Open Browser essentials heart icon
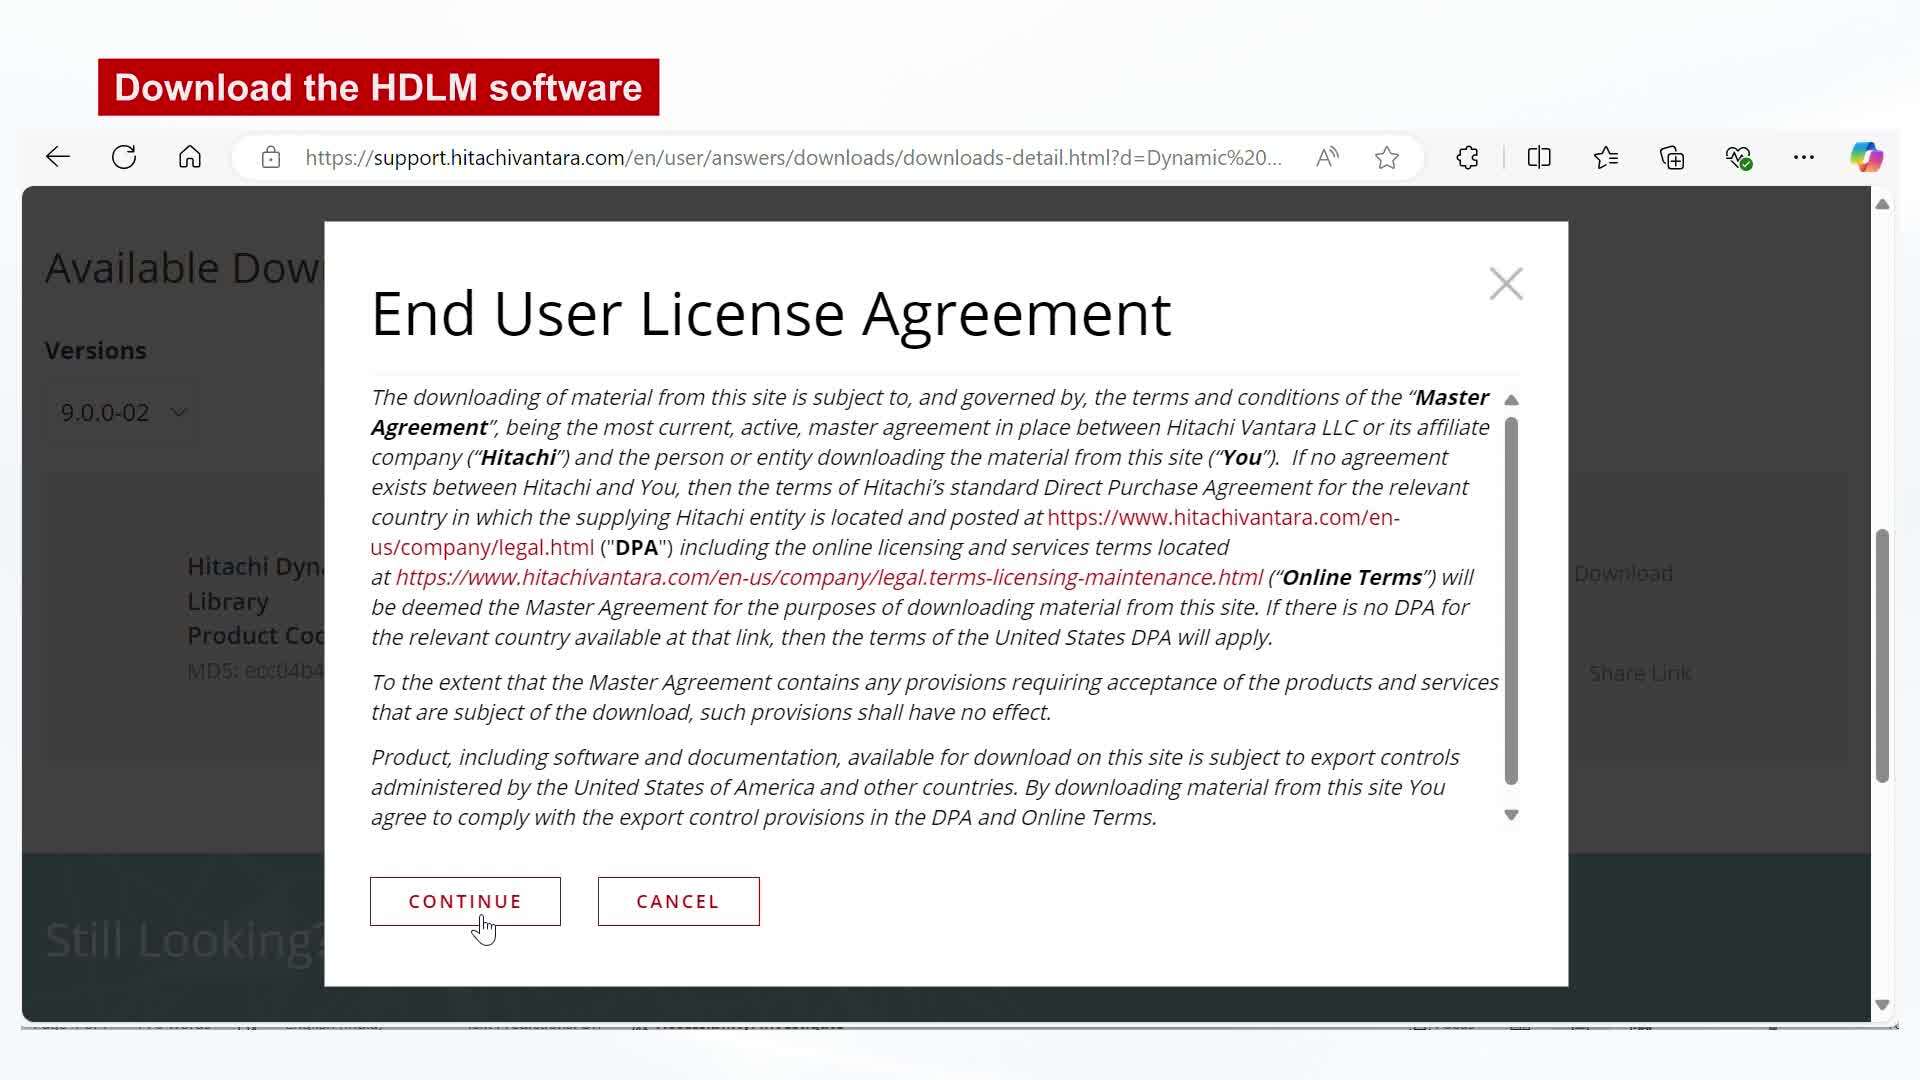The height and width of the screenshot is (1080, 1920). point(1738,157)
